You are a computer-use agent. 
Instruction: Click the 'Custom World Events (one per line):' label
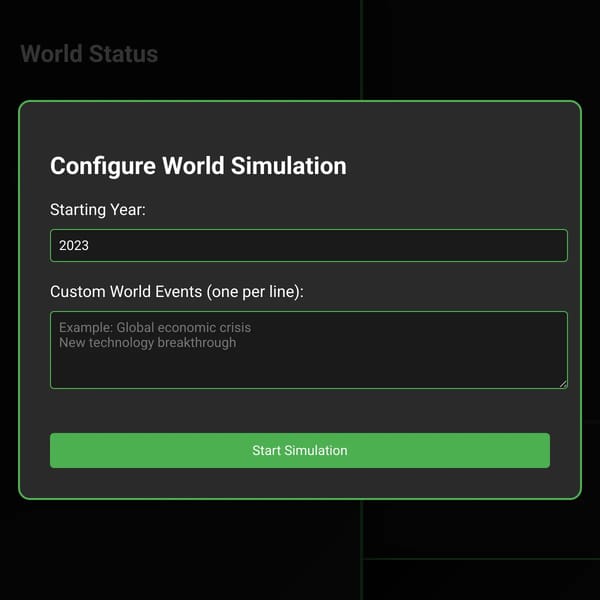click(x=176, y=292)
